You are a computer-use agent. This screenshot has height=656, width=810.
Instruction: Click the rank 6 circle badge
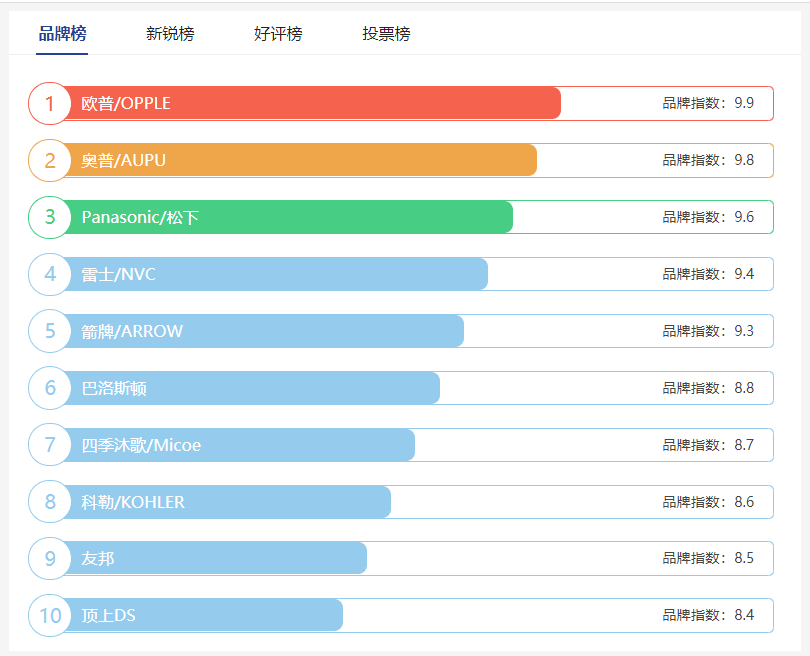point(49,388)
